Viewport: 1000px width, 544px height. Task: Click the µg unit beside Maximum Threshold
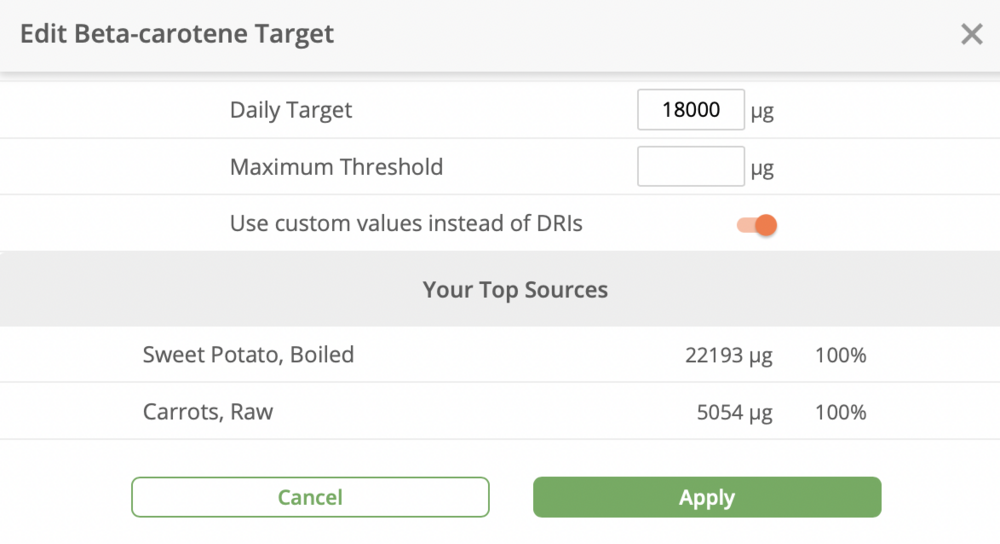pyautogui.click(x=762, y=168)
